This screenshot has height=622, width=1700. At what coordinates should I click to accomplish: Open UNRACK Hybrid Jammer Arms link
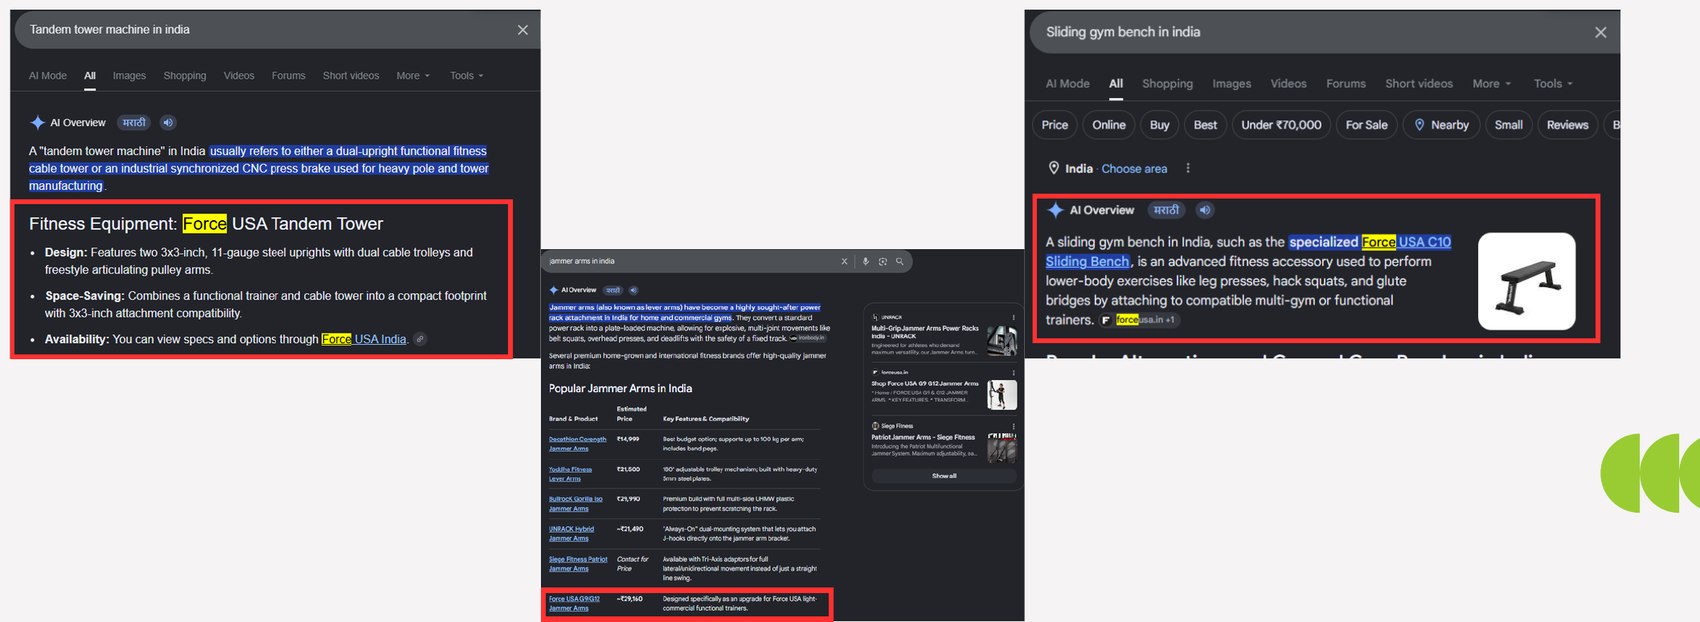[571, 534]
